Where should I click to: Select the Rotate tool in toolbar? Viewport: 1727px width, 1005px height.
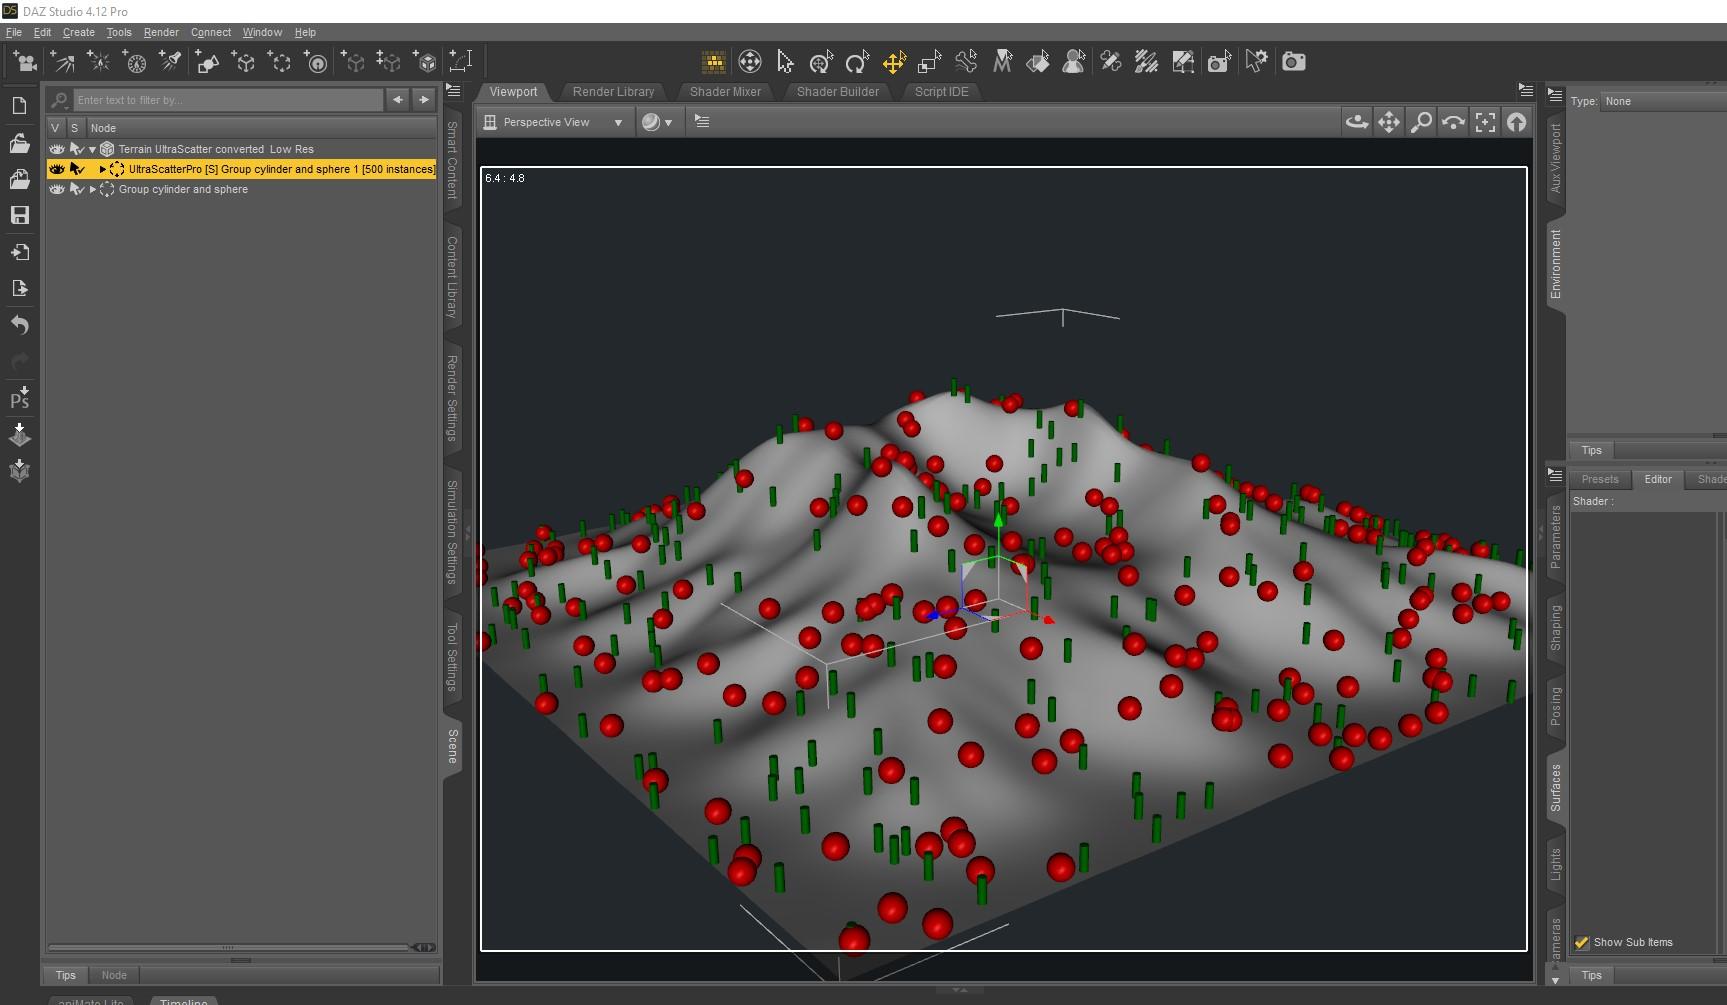(857, 62)
